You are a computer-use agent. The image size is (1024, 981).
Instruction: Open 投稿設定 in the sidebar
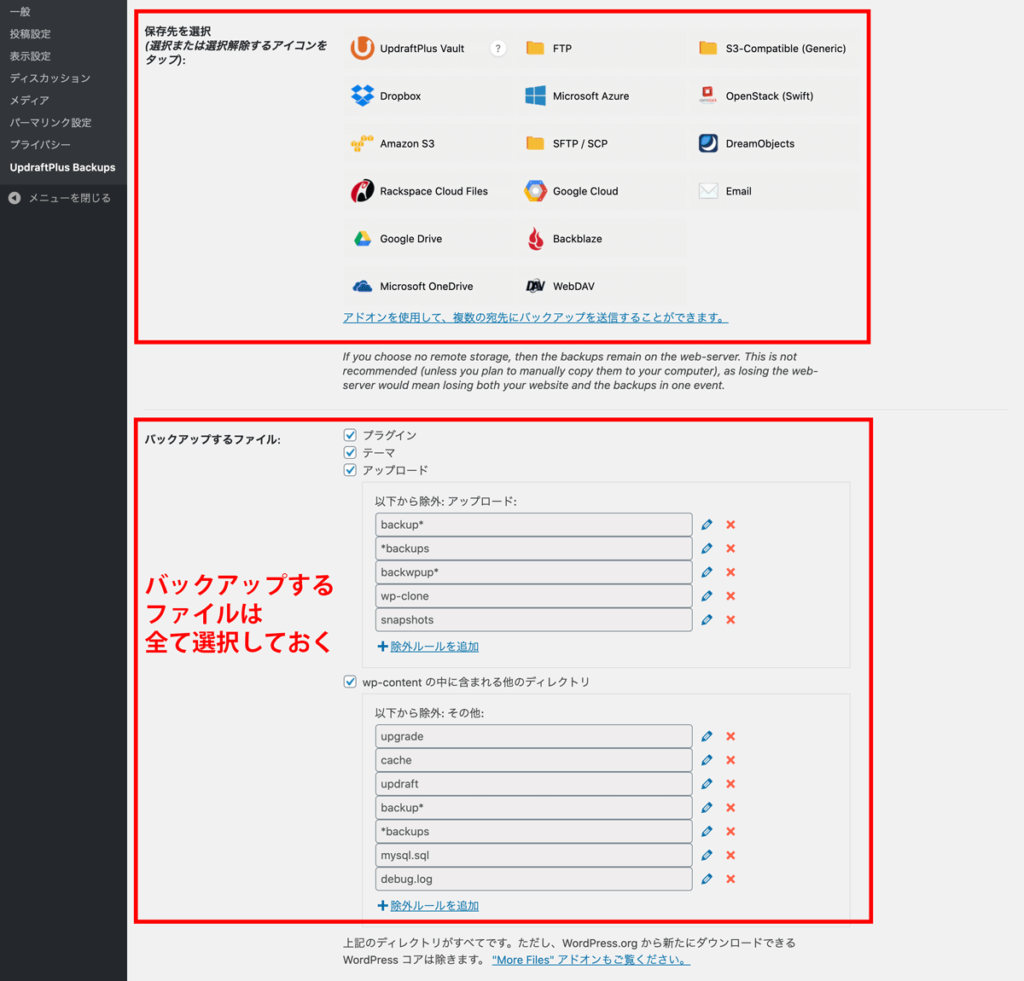point(30,34)
